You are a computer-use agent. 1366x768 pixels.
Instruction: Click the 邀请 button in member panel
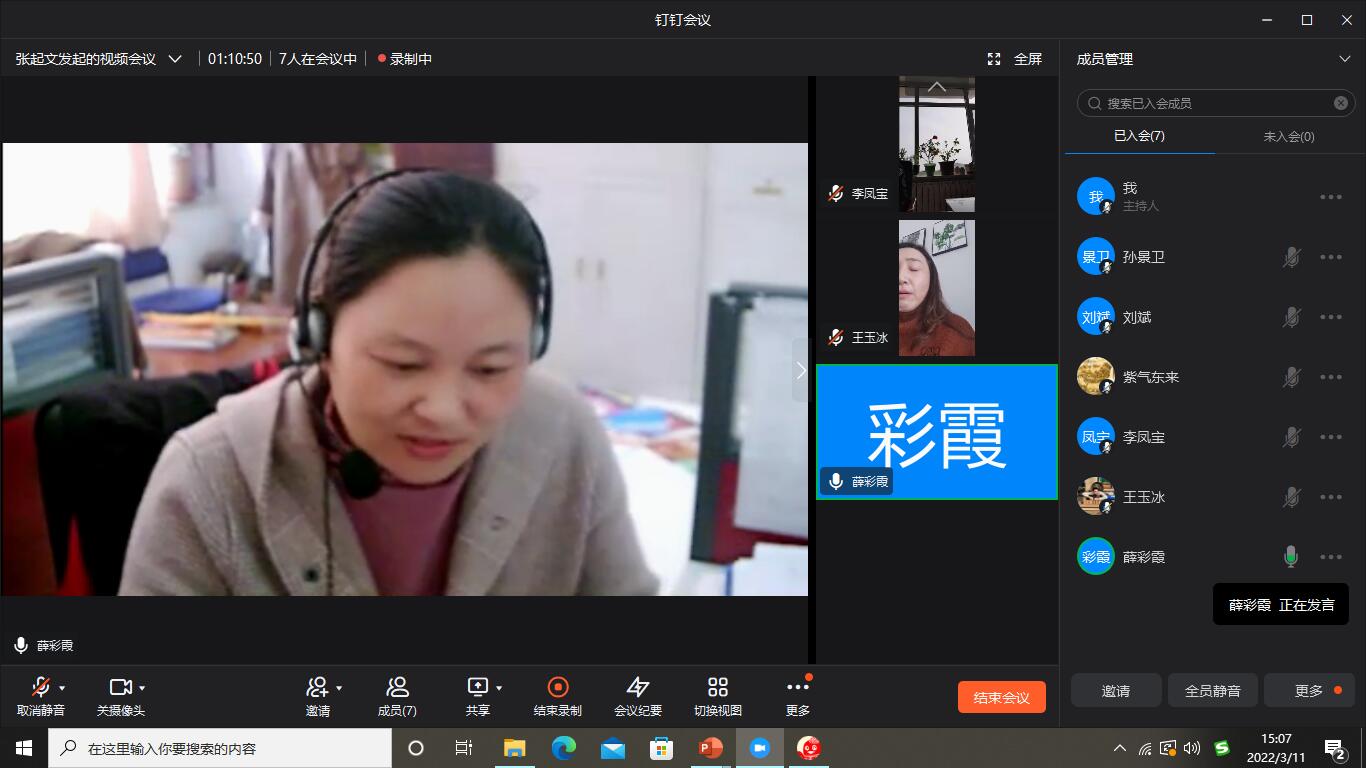(x=1116, y=690)
